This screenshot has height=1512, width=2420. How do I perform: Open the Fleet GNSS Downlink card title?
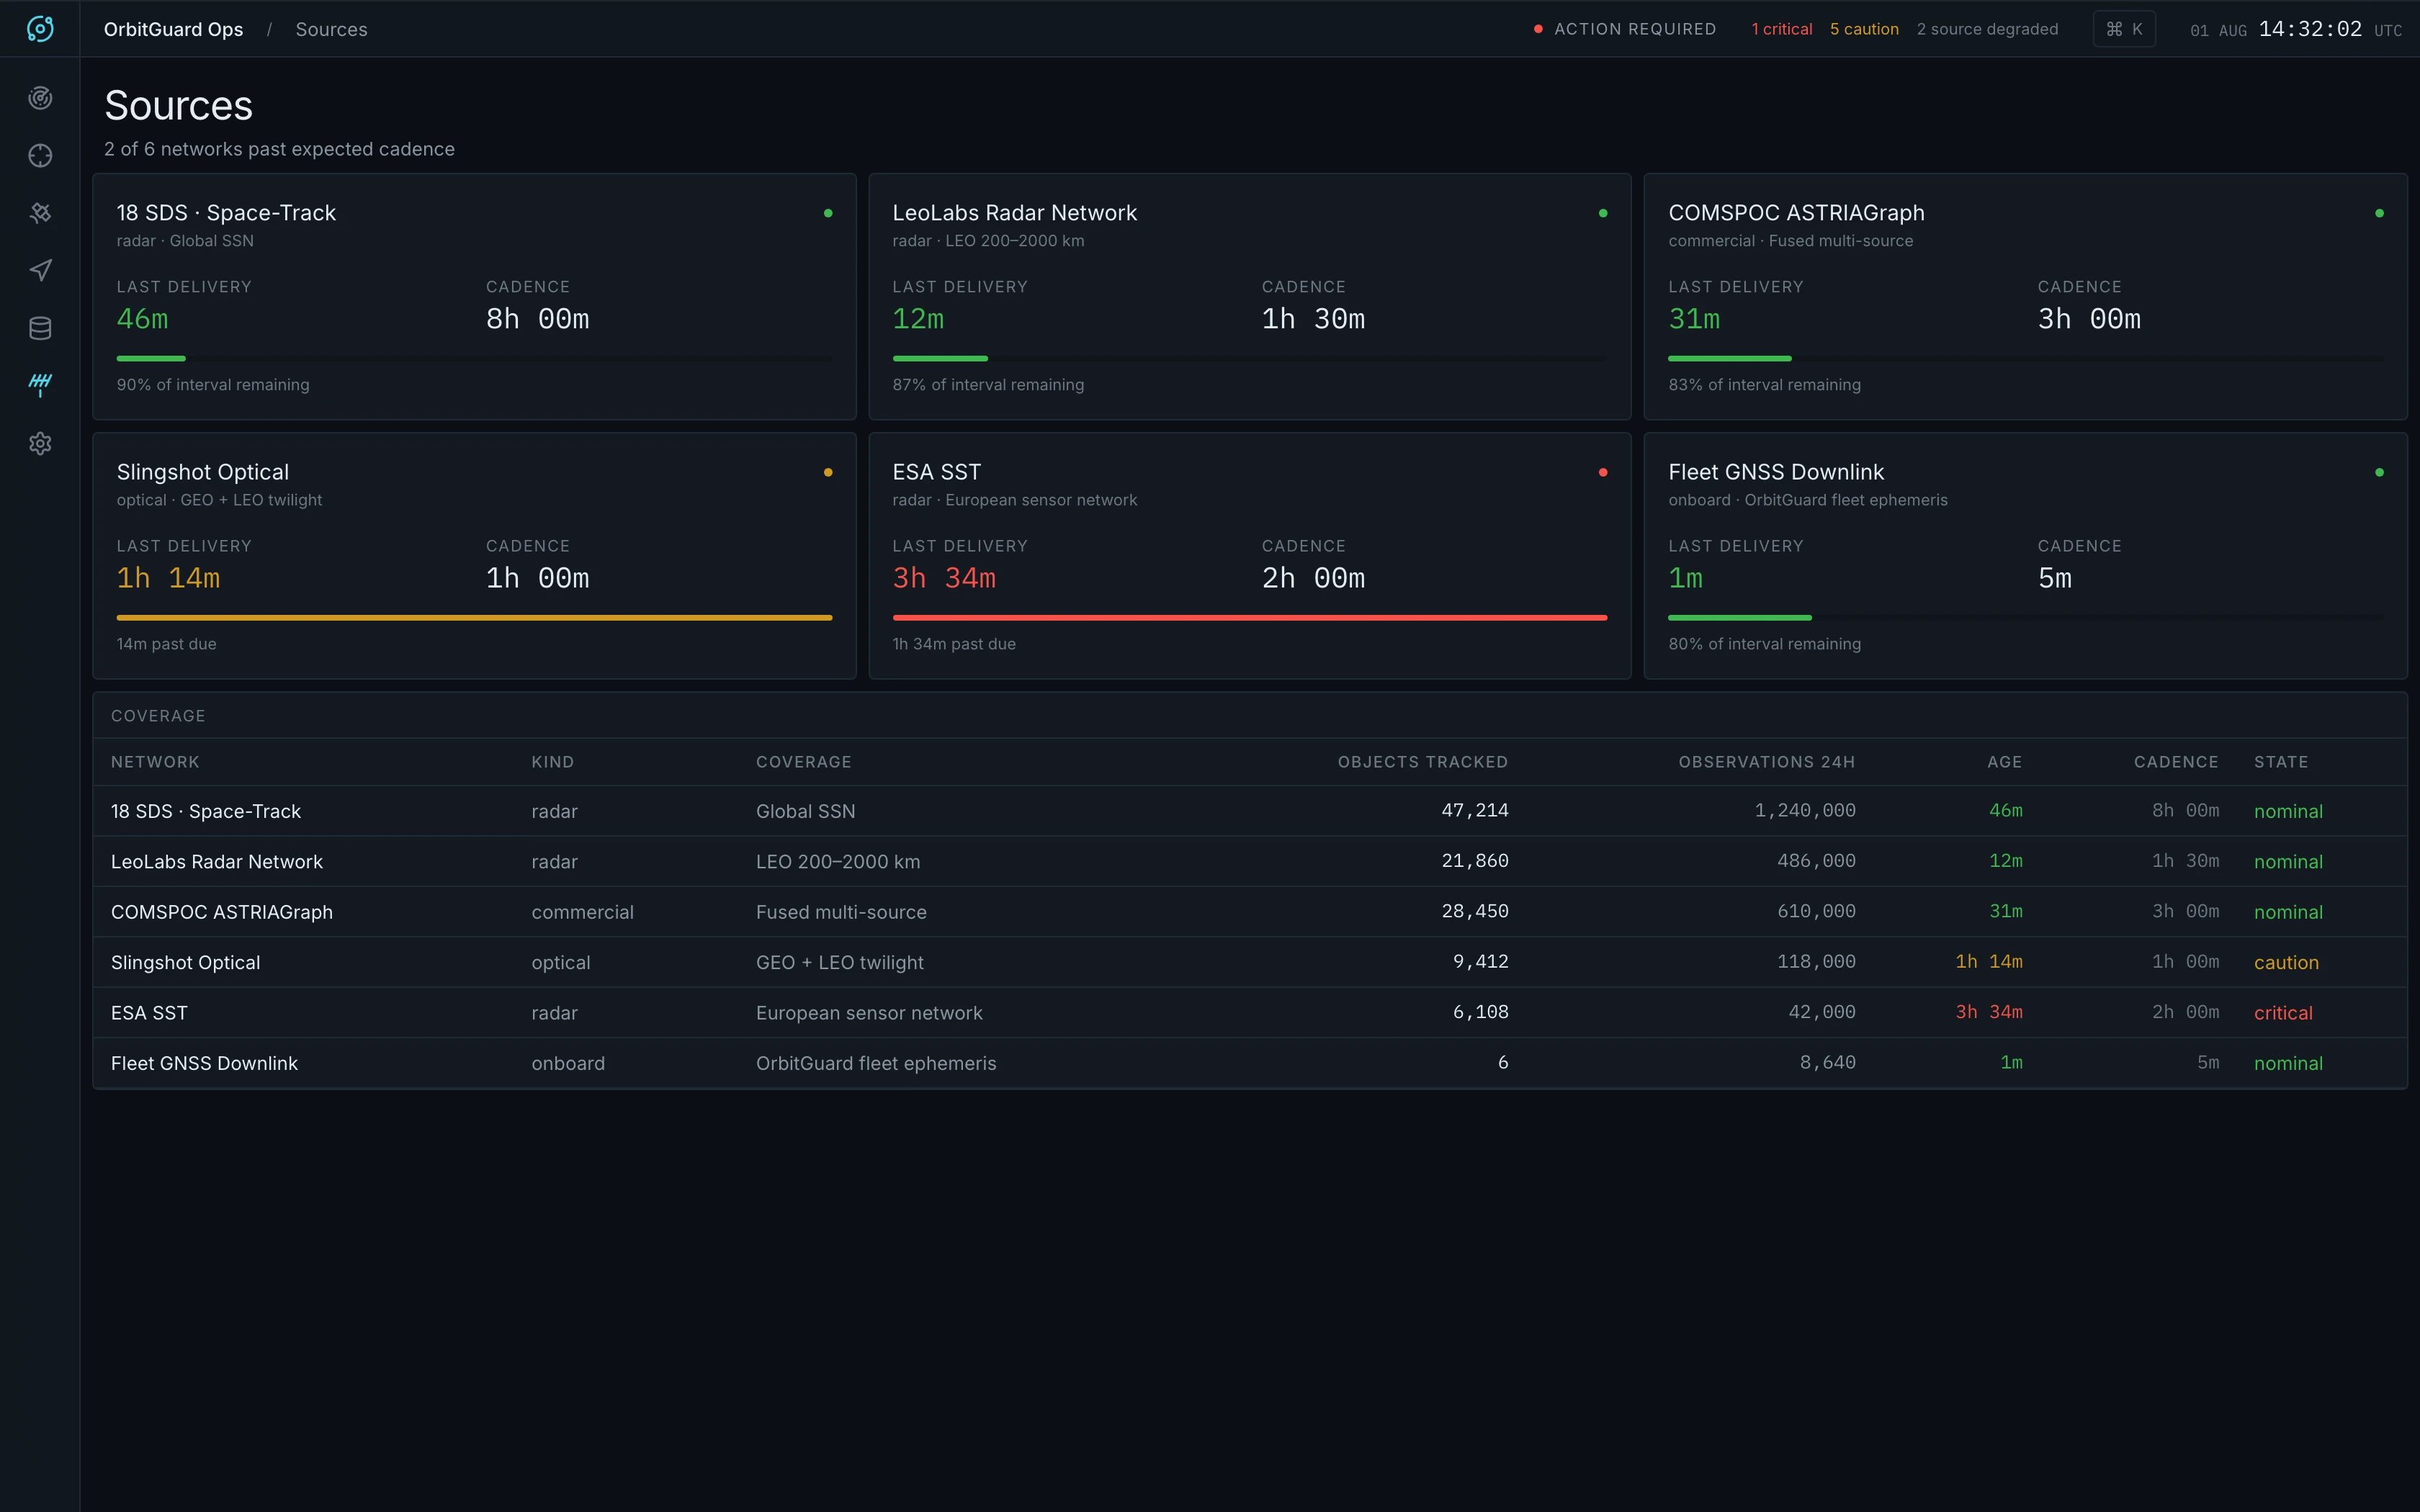tap(1776, 472)
